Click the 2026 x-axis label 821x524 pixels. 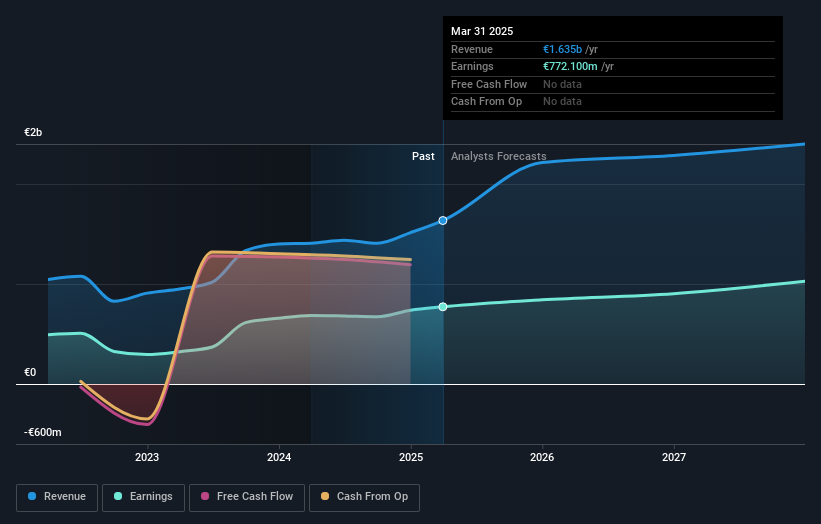542,458
